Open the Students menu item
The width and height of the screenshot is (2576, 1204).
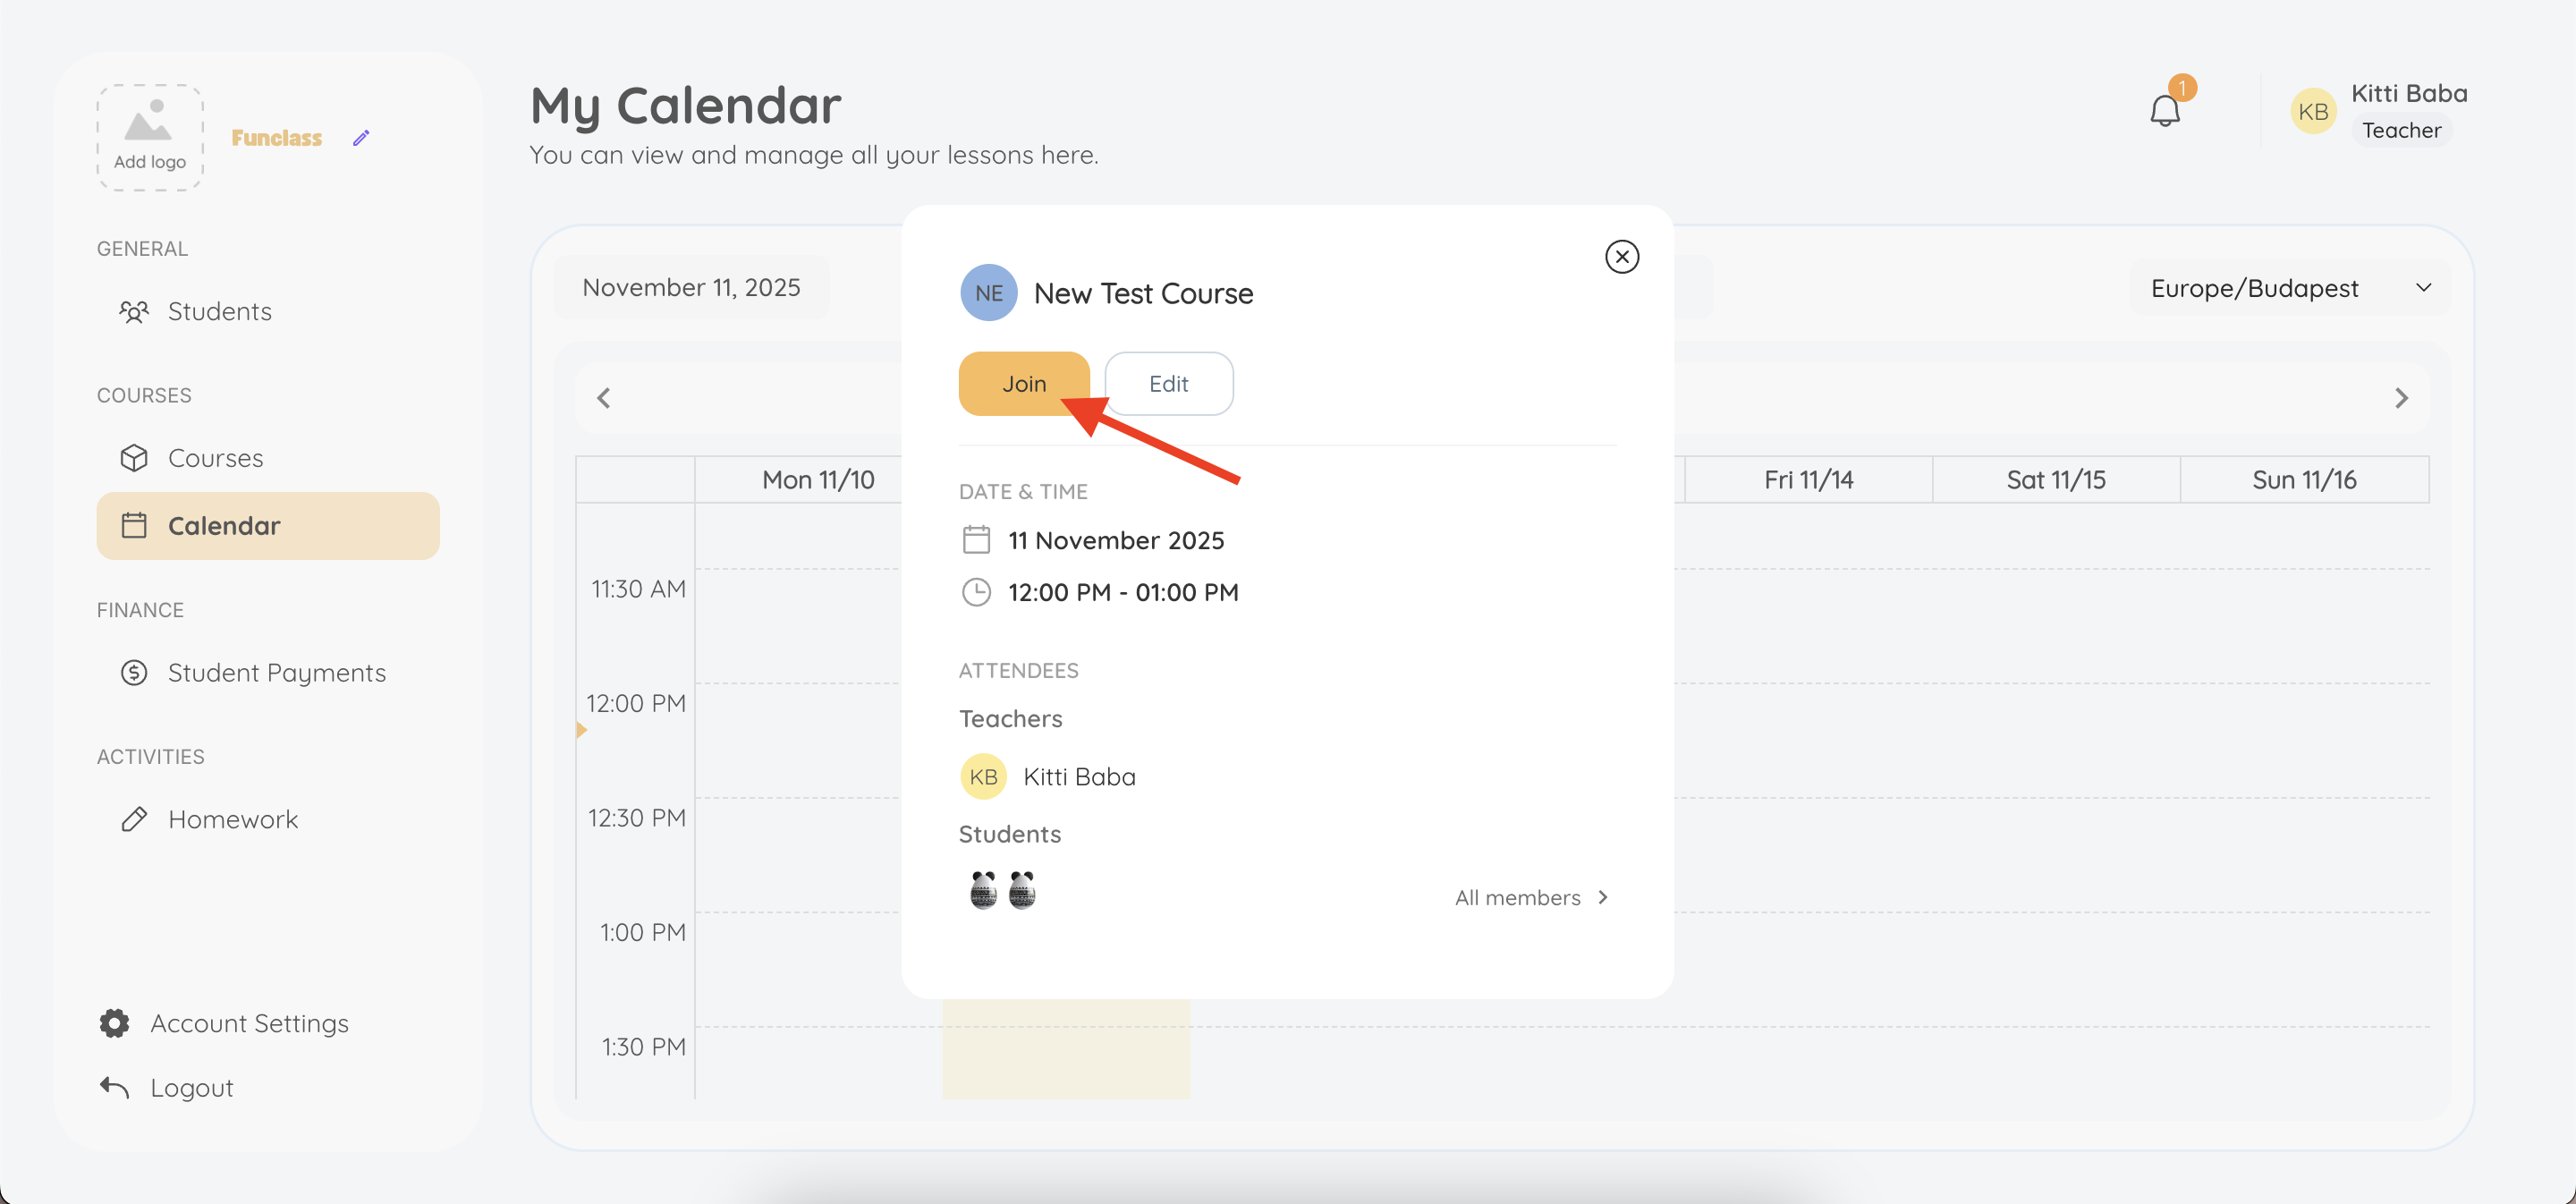click(219, 312)
